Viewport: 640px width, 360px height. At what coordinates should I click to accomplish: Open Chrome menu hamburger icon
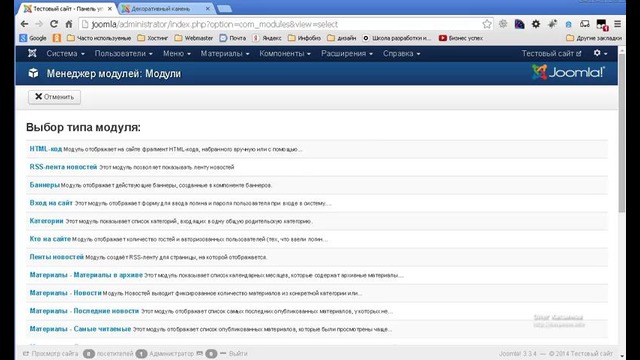pyautogui.click(x=618, y=24)
